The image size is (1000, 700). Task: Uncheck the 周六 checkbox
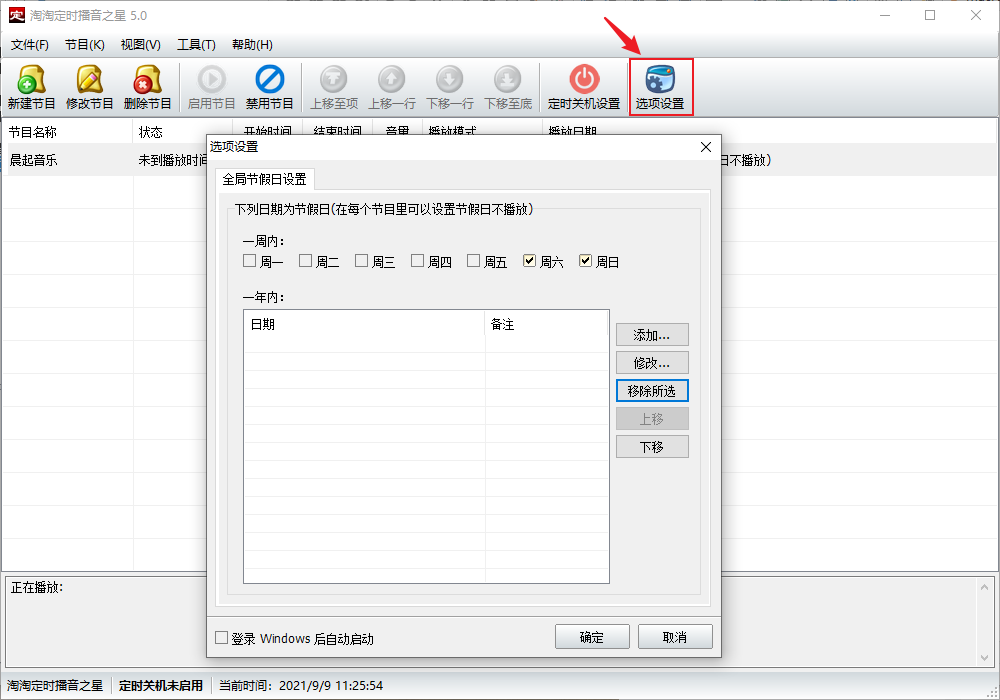click(x=529, y=261)
